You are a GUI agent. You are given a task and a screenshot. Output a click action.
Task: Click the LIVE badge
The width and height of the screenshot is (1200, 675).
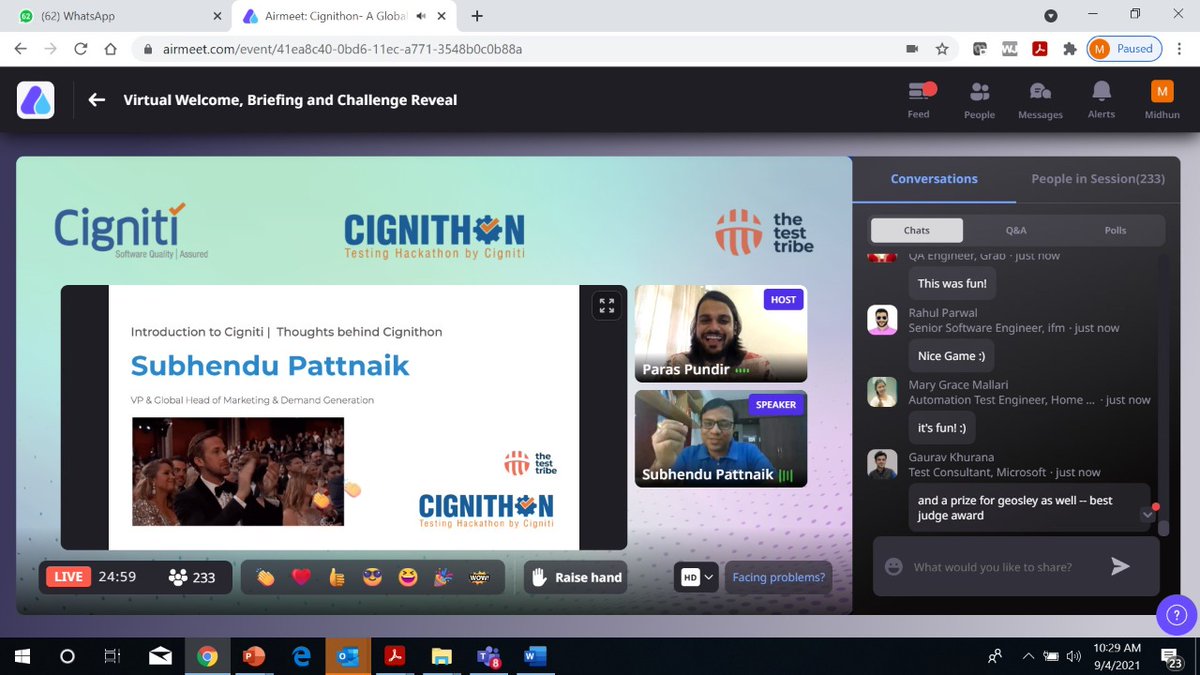tap(69, 577)
